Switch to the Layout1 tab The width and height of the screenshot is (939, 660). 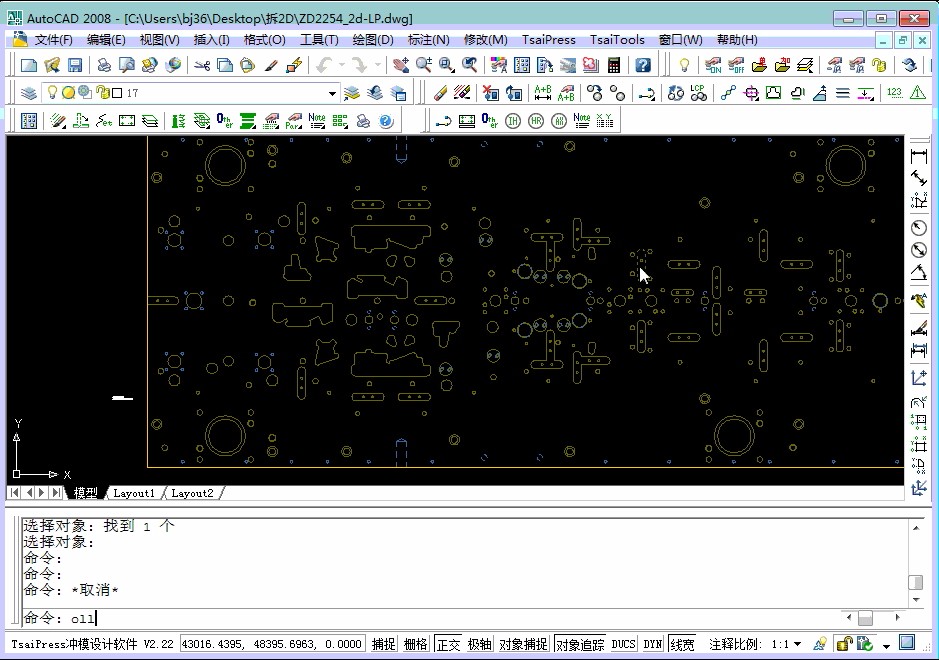(x=133, y=493)
